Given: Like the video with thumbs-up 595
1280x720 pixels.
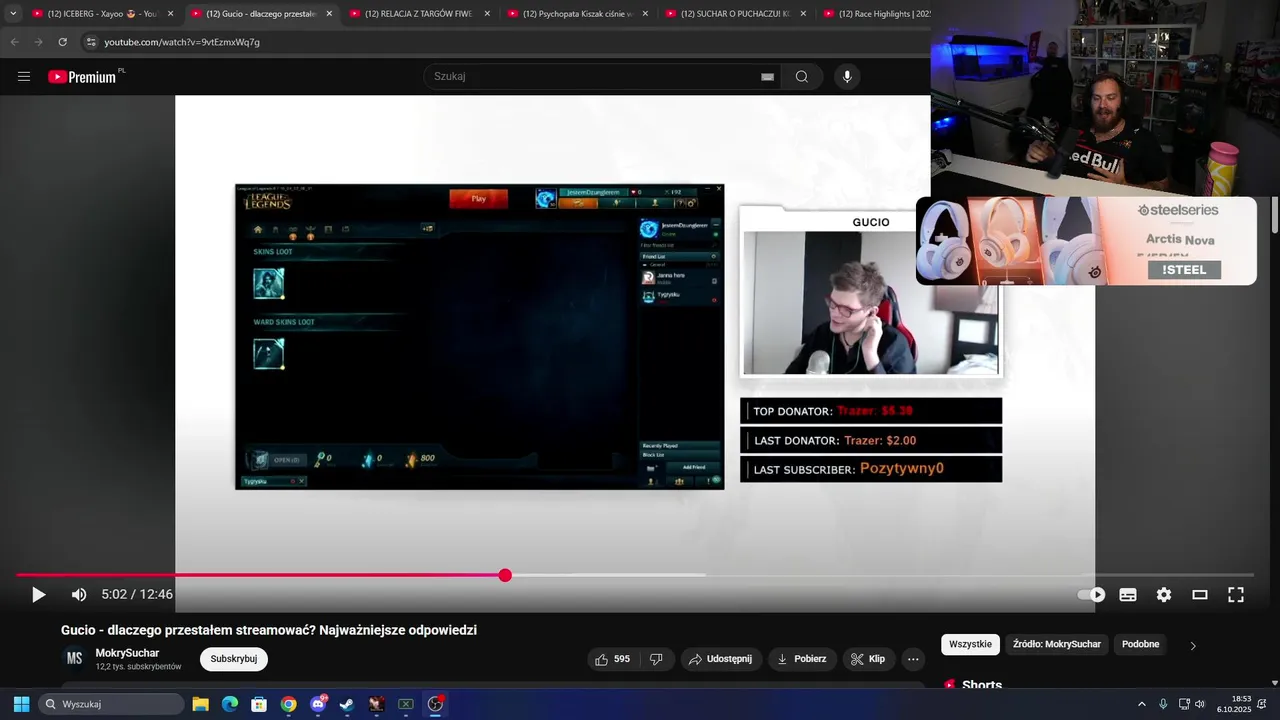Looking at the screenshot, I should pyautogui.click(x=612, y=659).
